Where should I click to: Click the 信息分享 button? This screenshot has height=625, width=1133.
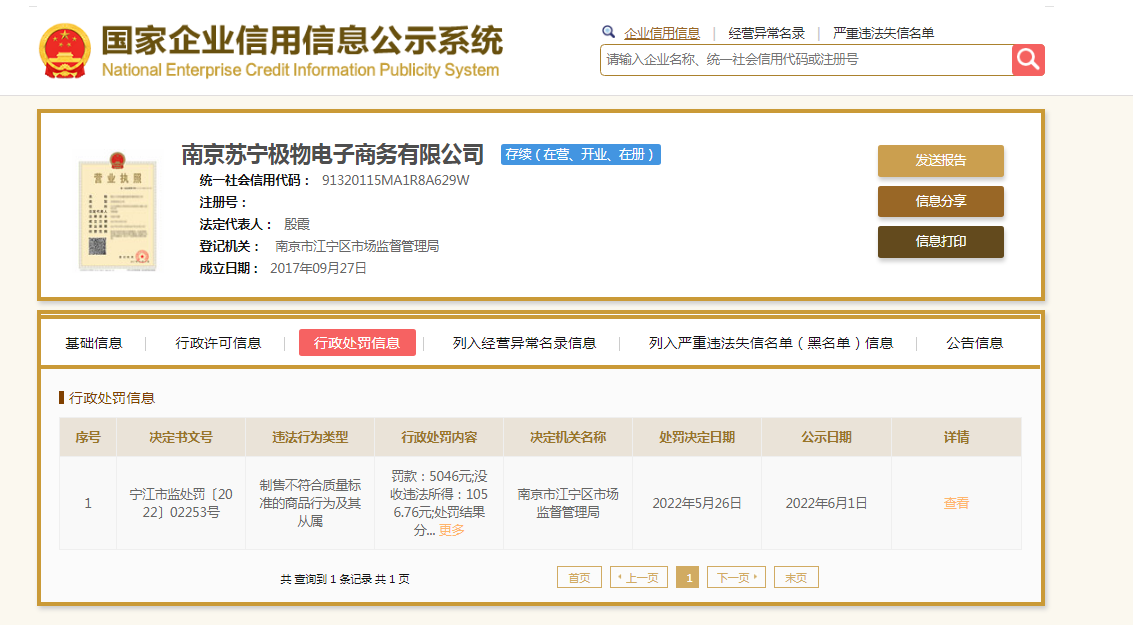(941, 201)
